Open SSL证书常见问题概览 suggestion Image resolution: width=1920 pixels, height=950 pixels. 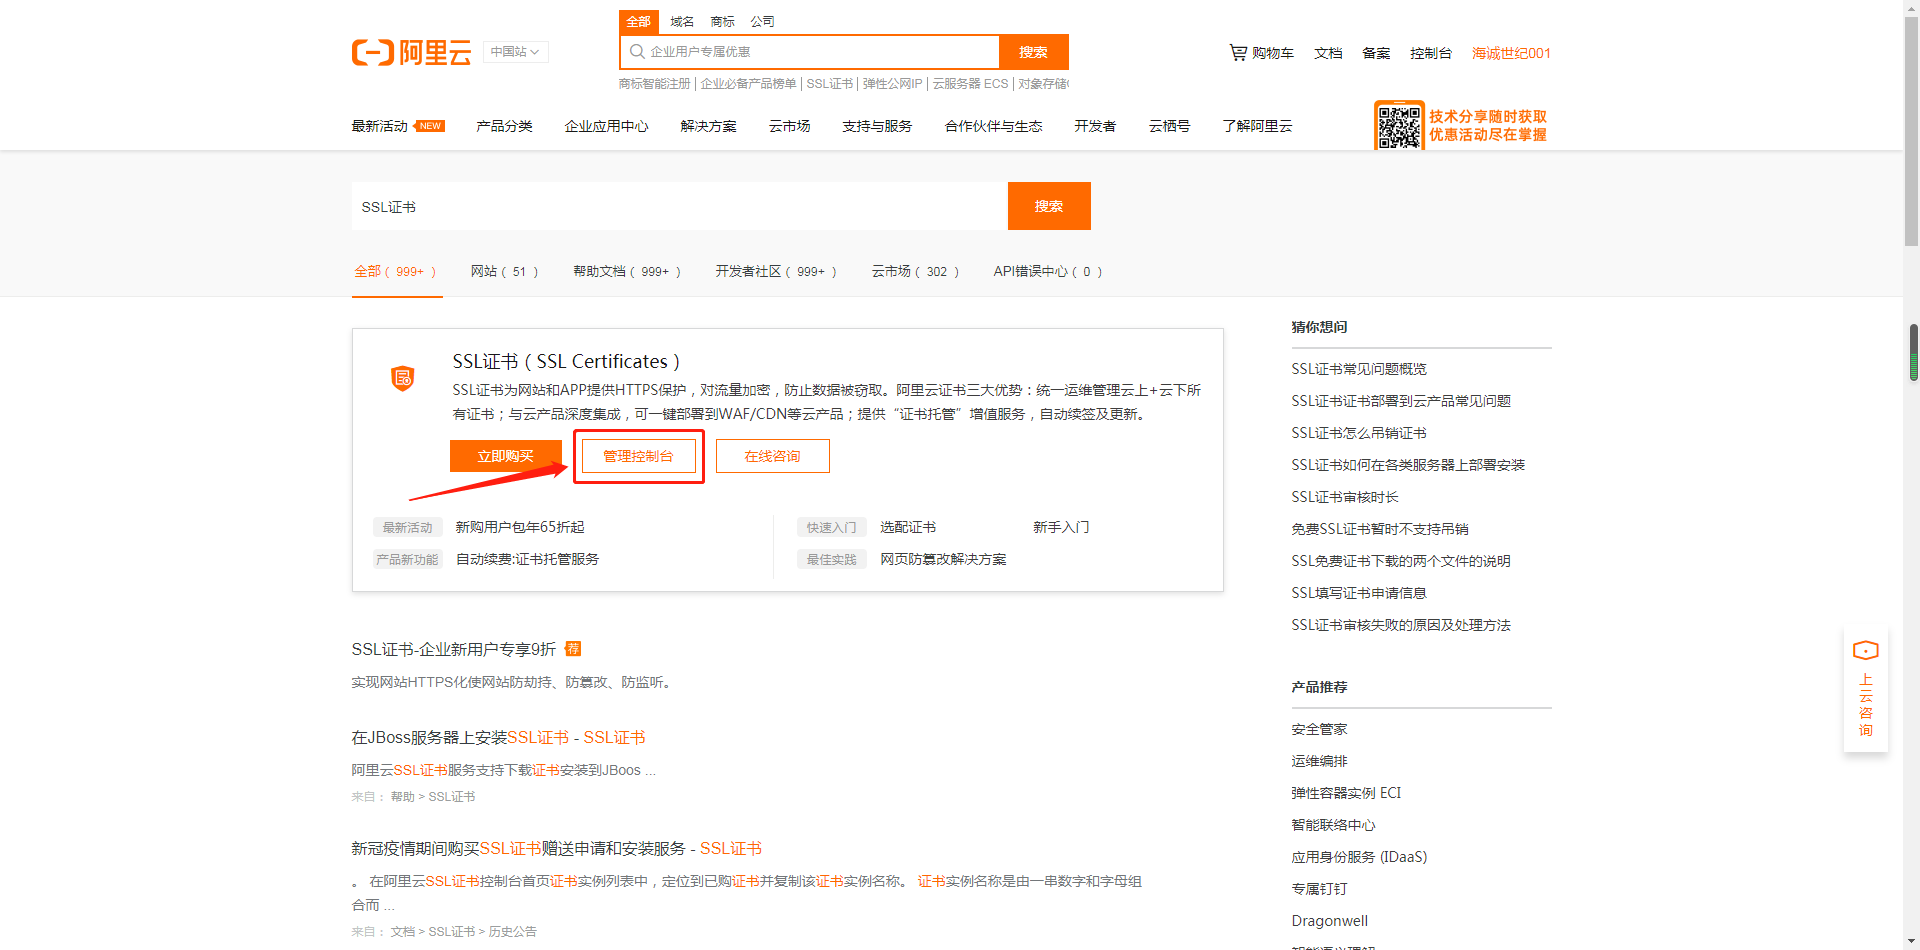[1359, 369]
